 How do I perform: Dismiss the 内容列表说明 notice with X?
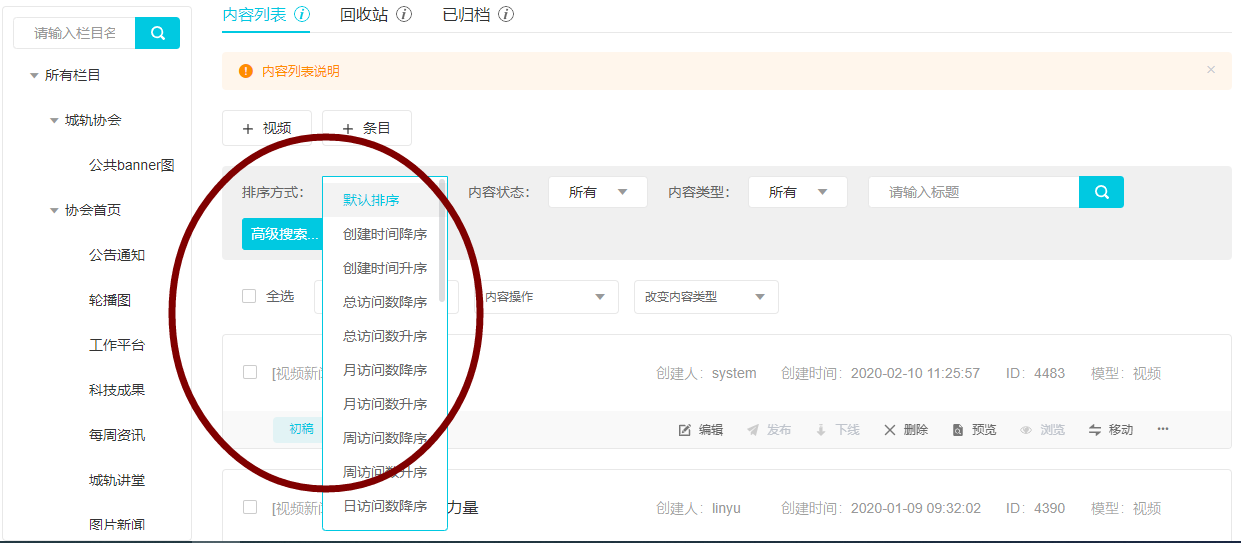[1211, 70]
